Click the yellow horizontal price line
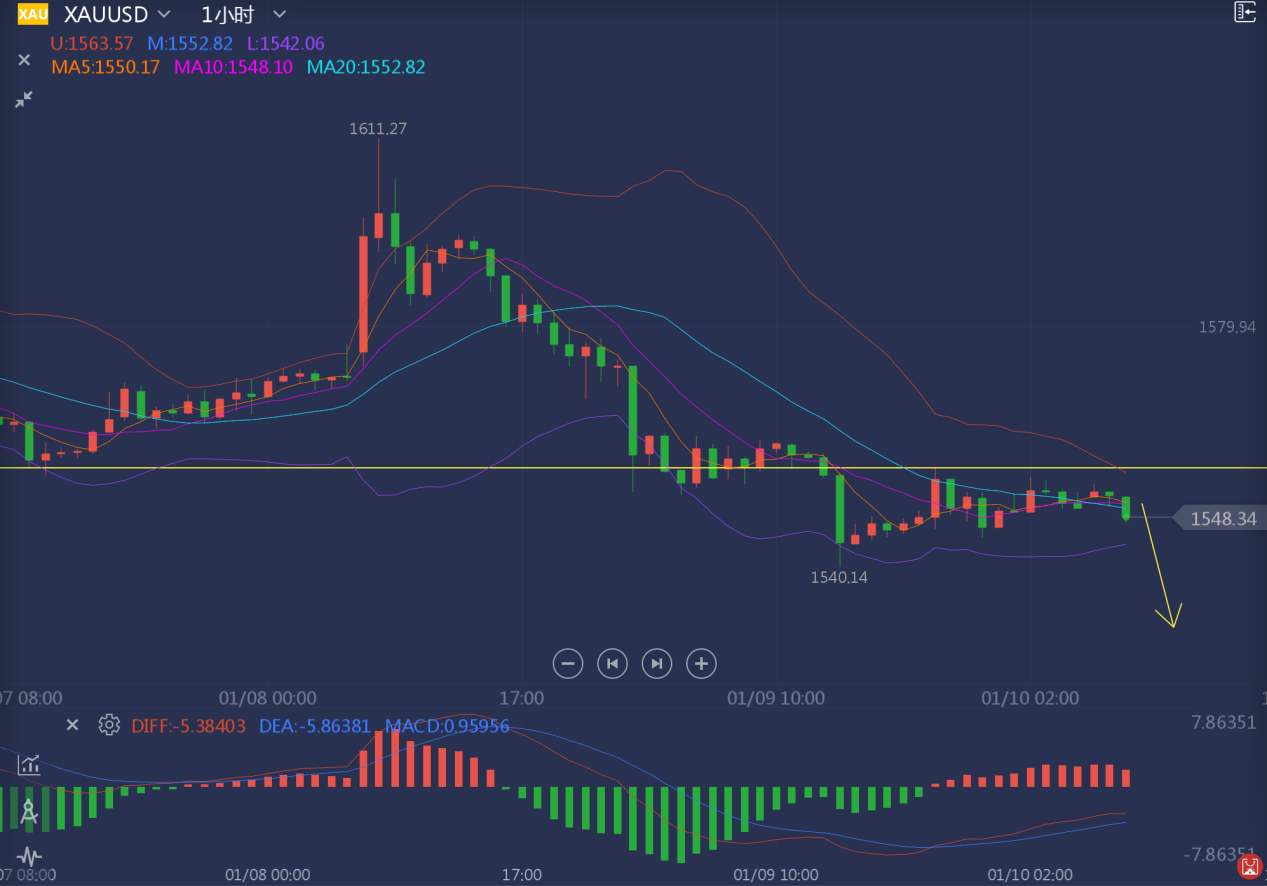Image resolution: width=1267 pixels, height=886 pixels. [633, 468]
